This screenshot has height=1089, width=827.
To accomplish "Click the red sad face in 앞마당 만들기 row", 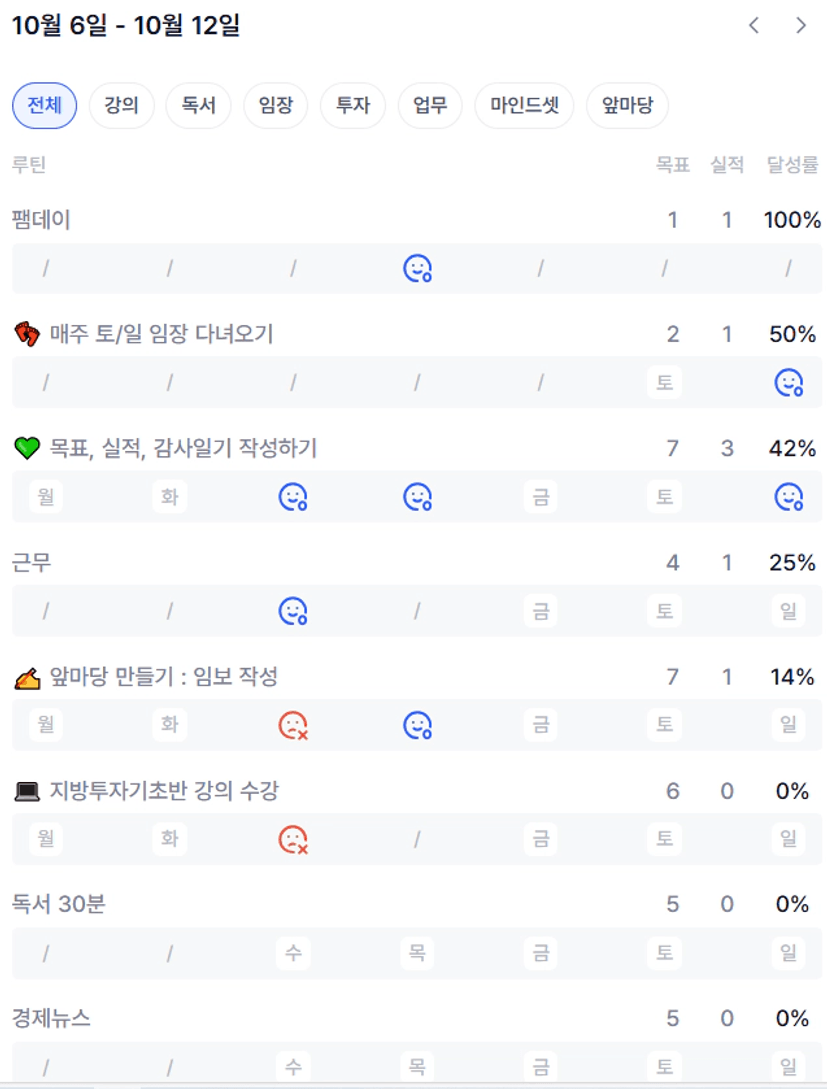I will [293, 724].
